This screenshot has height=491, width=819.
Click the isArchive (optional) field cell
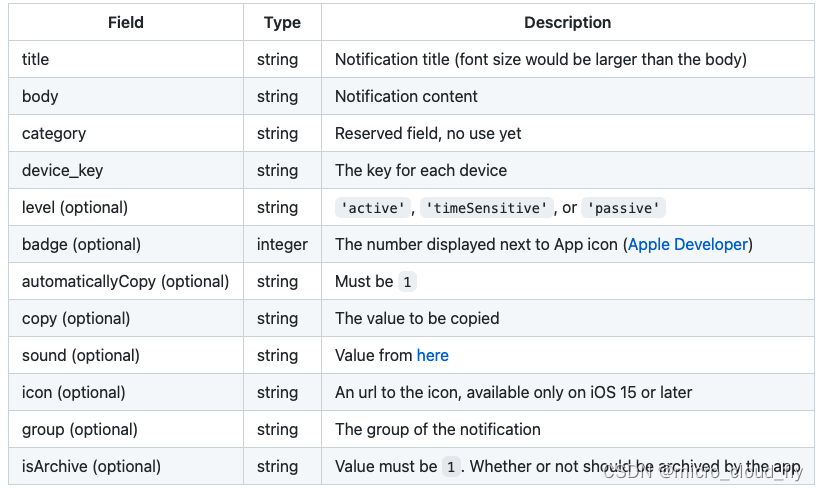click(x=91, y=466)
